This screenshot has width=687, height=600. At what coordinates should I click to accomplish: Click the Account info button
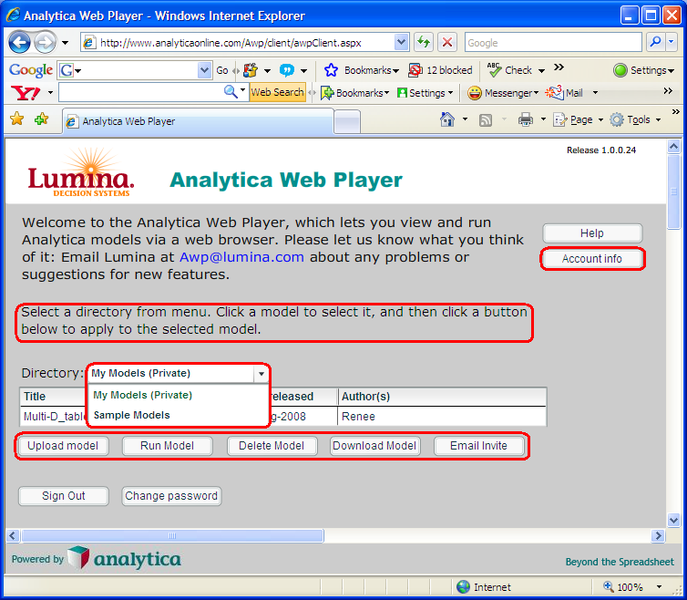(592, 259)
